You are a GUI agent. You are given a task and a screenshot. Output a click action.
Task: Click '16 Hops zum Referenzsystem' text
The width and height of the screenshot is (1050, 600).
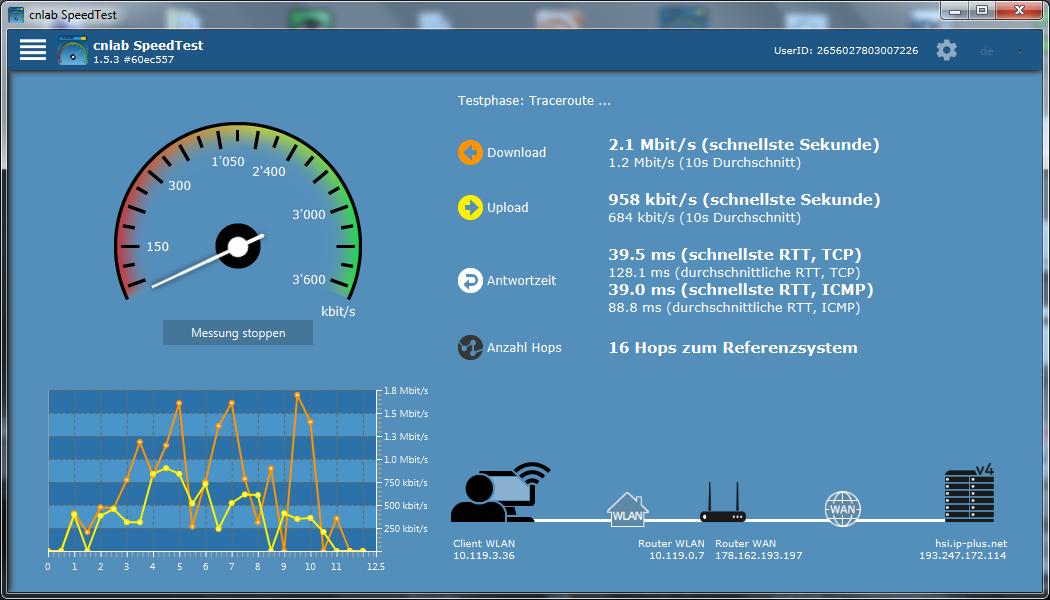click(x=733, y=348)
